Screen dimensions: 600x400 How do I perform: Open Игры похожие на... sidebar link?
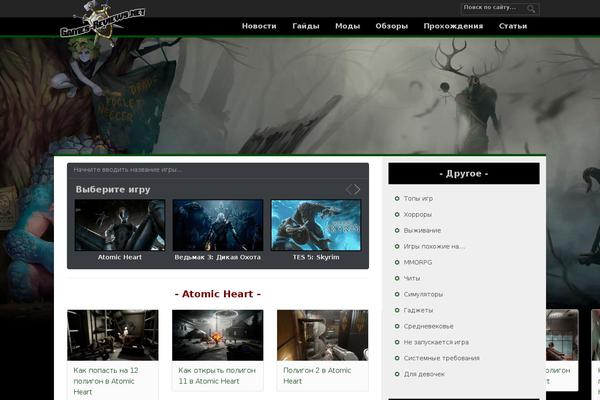tap(434, 247)
